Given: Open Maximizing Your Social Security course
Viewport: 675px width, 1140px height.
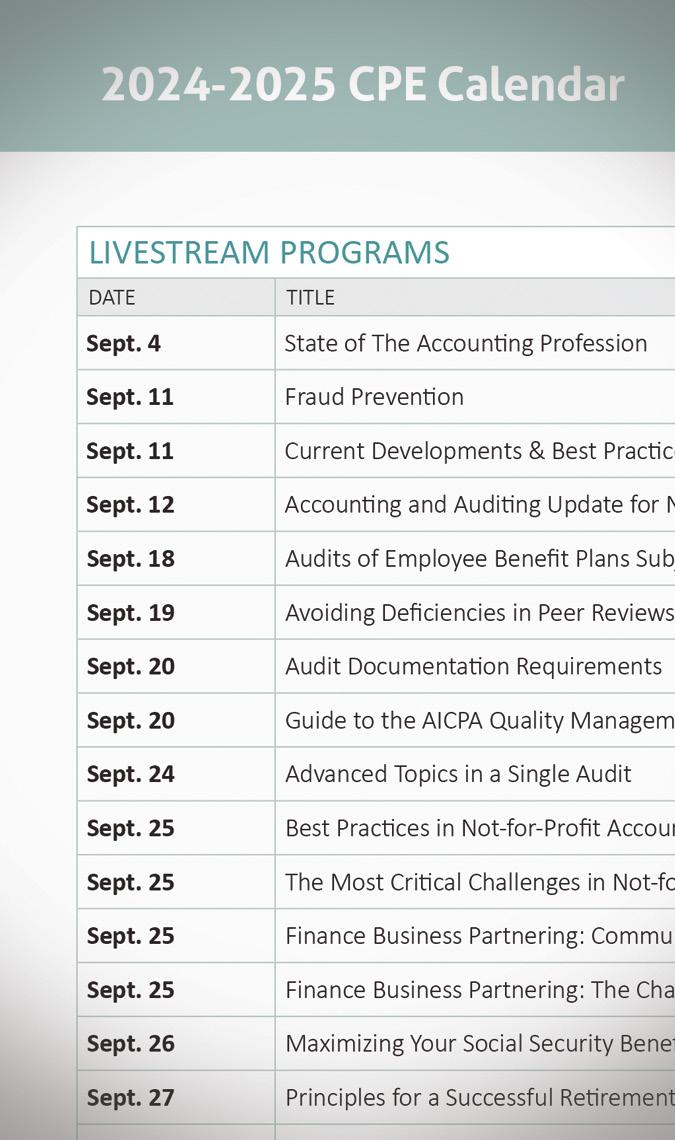Looking at the screenshot, I should click(x=478, y=1044).
